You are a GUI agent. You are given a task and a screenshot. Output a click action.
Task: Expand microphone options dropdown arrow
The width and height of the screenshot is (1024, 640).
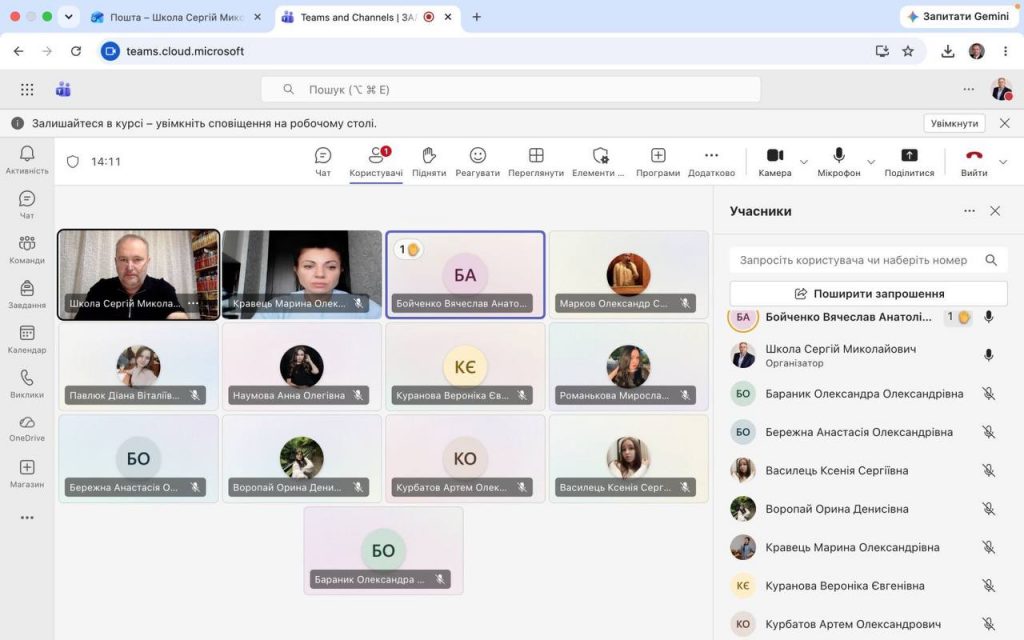871,162
